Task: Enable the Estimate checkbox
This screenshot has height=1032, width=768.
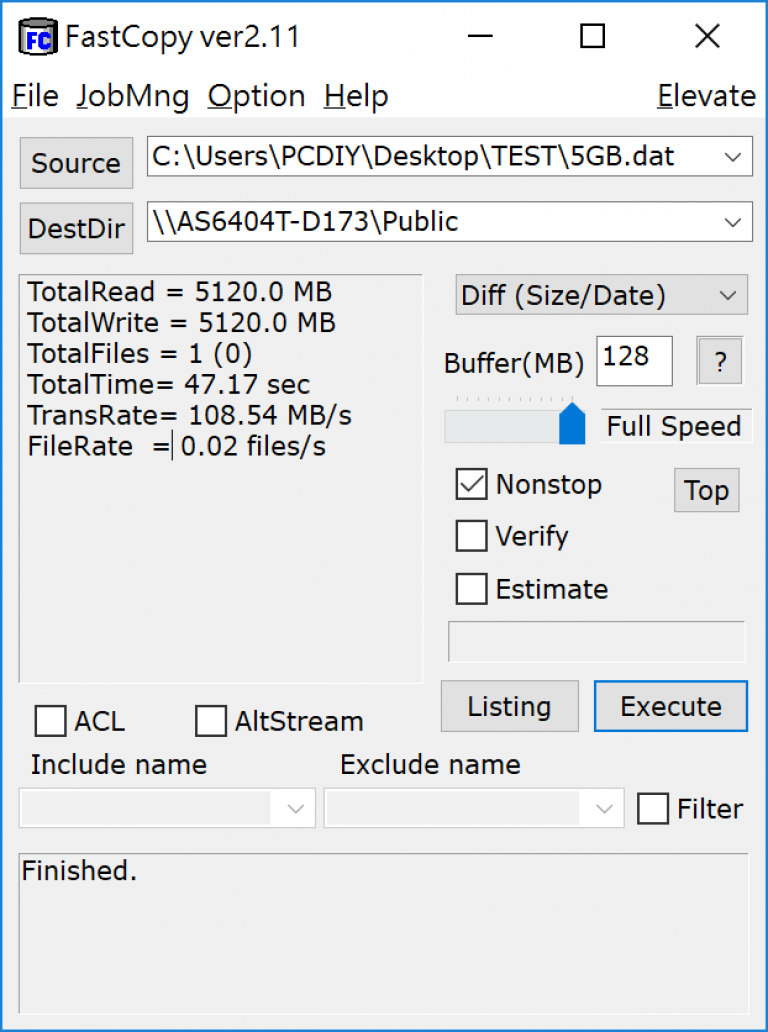Action: pyautogui.click(x=471, y=588)
